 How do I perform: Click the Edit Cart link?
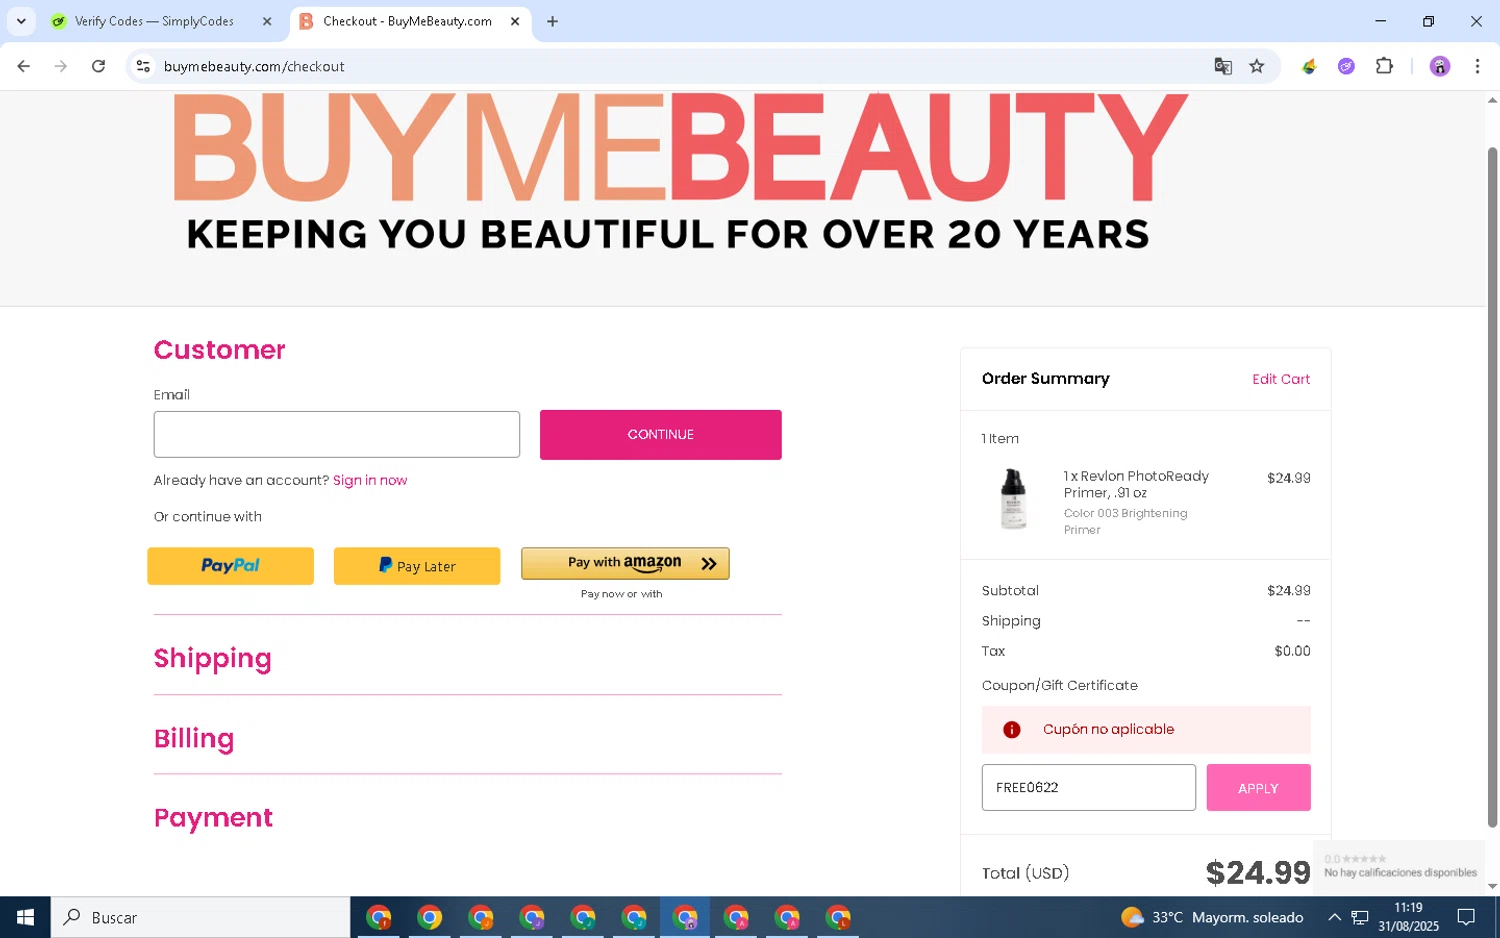(x=1280, y=379)
